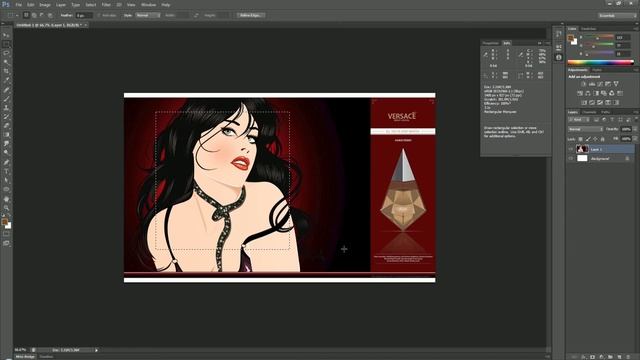The height and width of the screenshot is (360, 640).
Task: Toggle Lock transparent pixels
Action: pos(580,139)
